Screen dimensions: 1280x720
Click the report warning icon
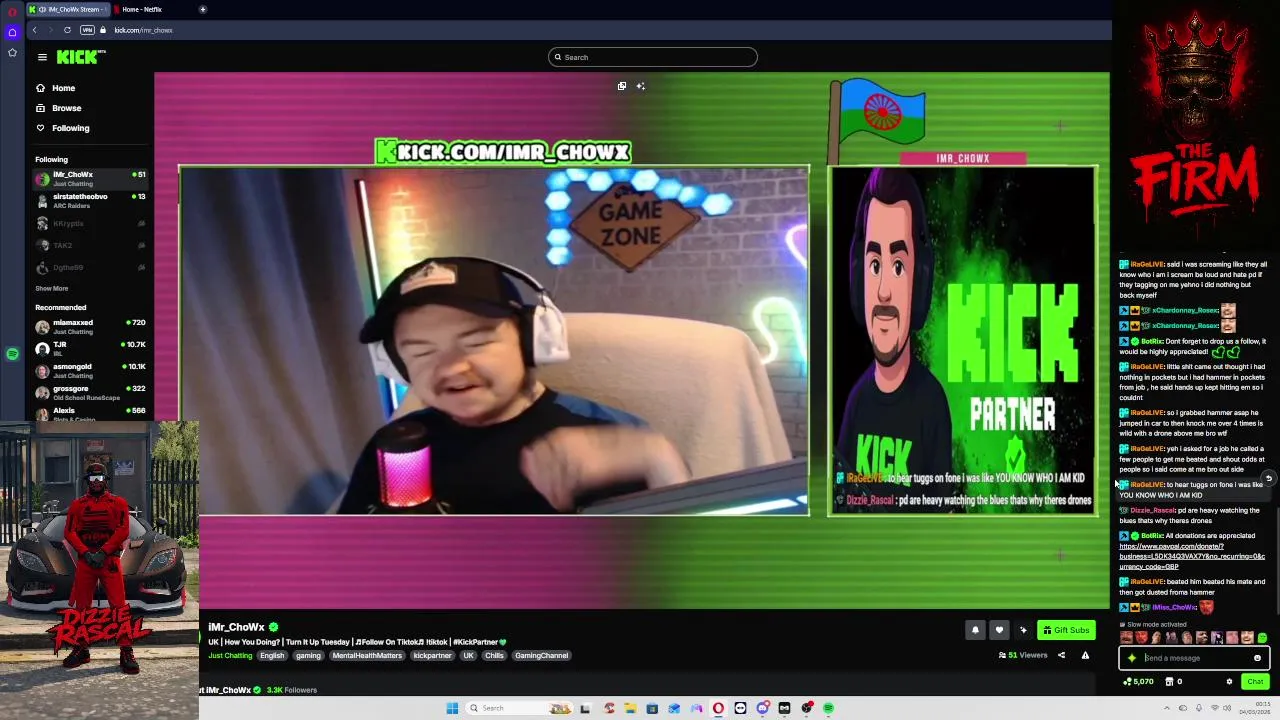[x=1085, y=656]
